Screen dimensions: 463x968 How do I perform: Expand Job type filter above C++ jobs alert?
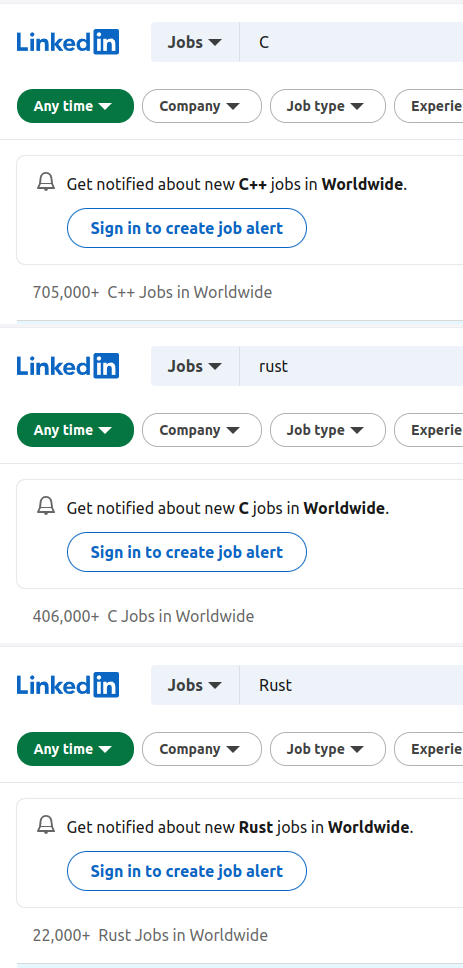[328, 106]
